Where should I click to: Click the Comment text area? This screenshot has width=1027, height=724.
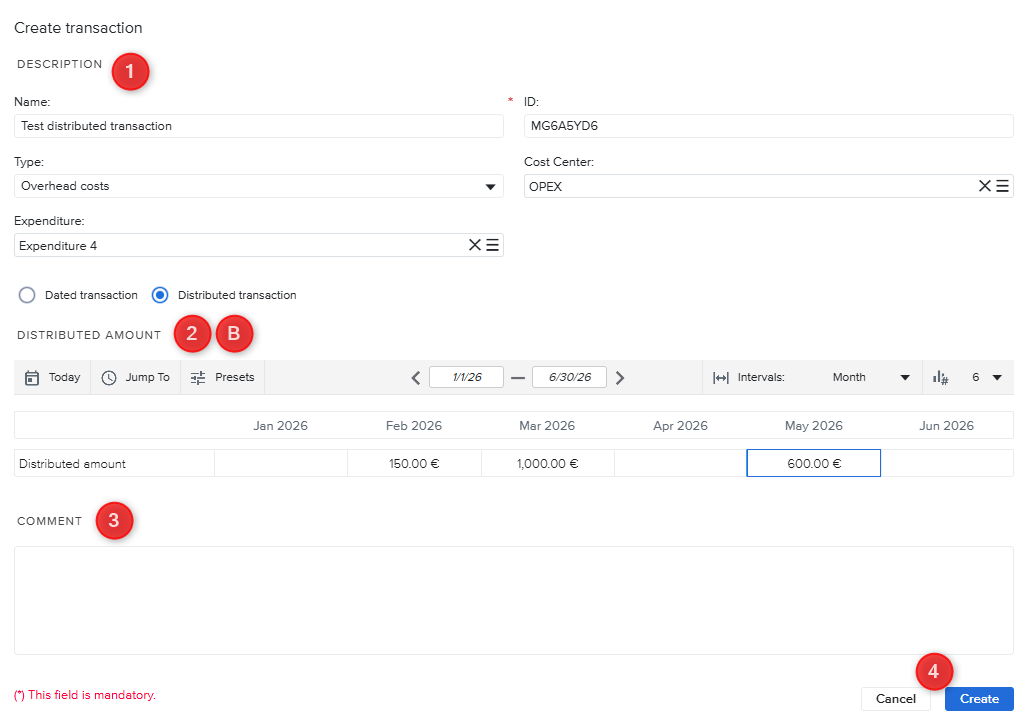[x=513, y=600]
